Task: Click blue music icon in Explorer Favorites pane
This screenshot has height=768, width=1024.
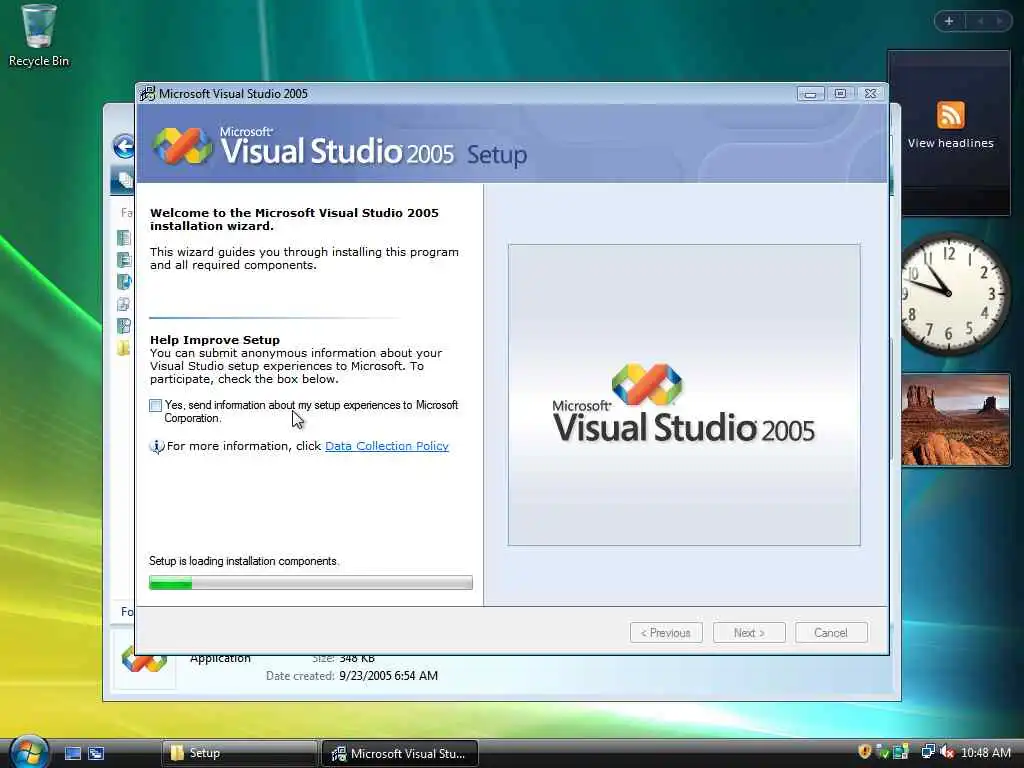Action: (123, 281)
